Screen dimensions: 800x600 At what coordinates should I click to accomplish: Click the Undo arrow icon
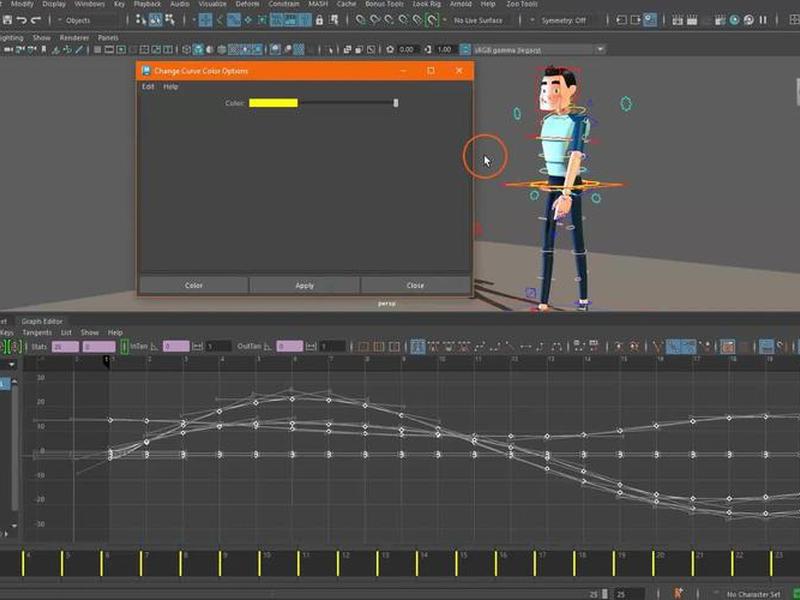click(x=21, y=20)
